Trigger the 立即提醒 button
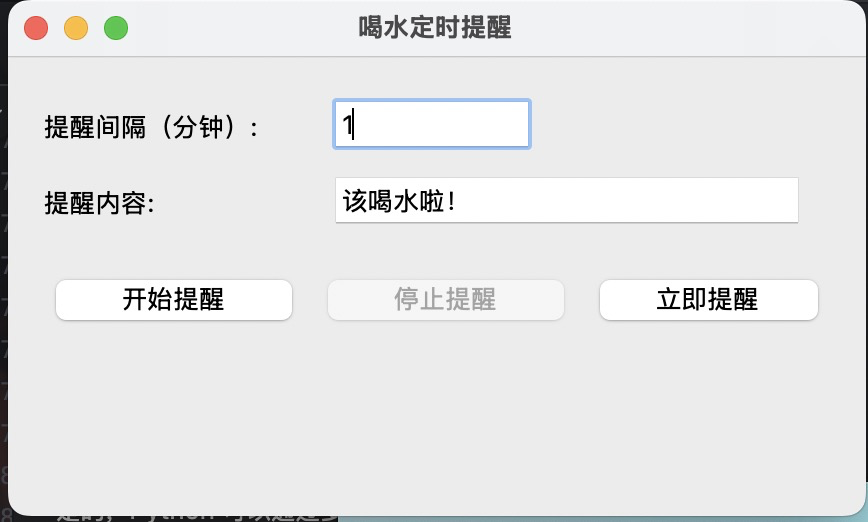This screenshot has height=522, width=868. (709, 299)
